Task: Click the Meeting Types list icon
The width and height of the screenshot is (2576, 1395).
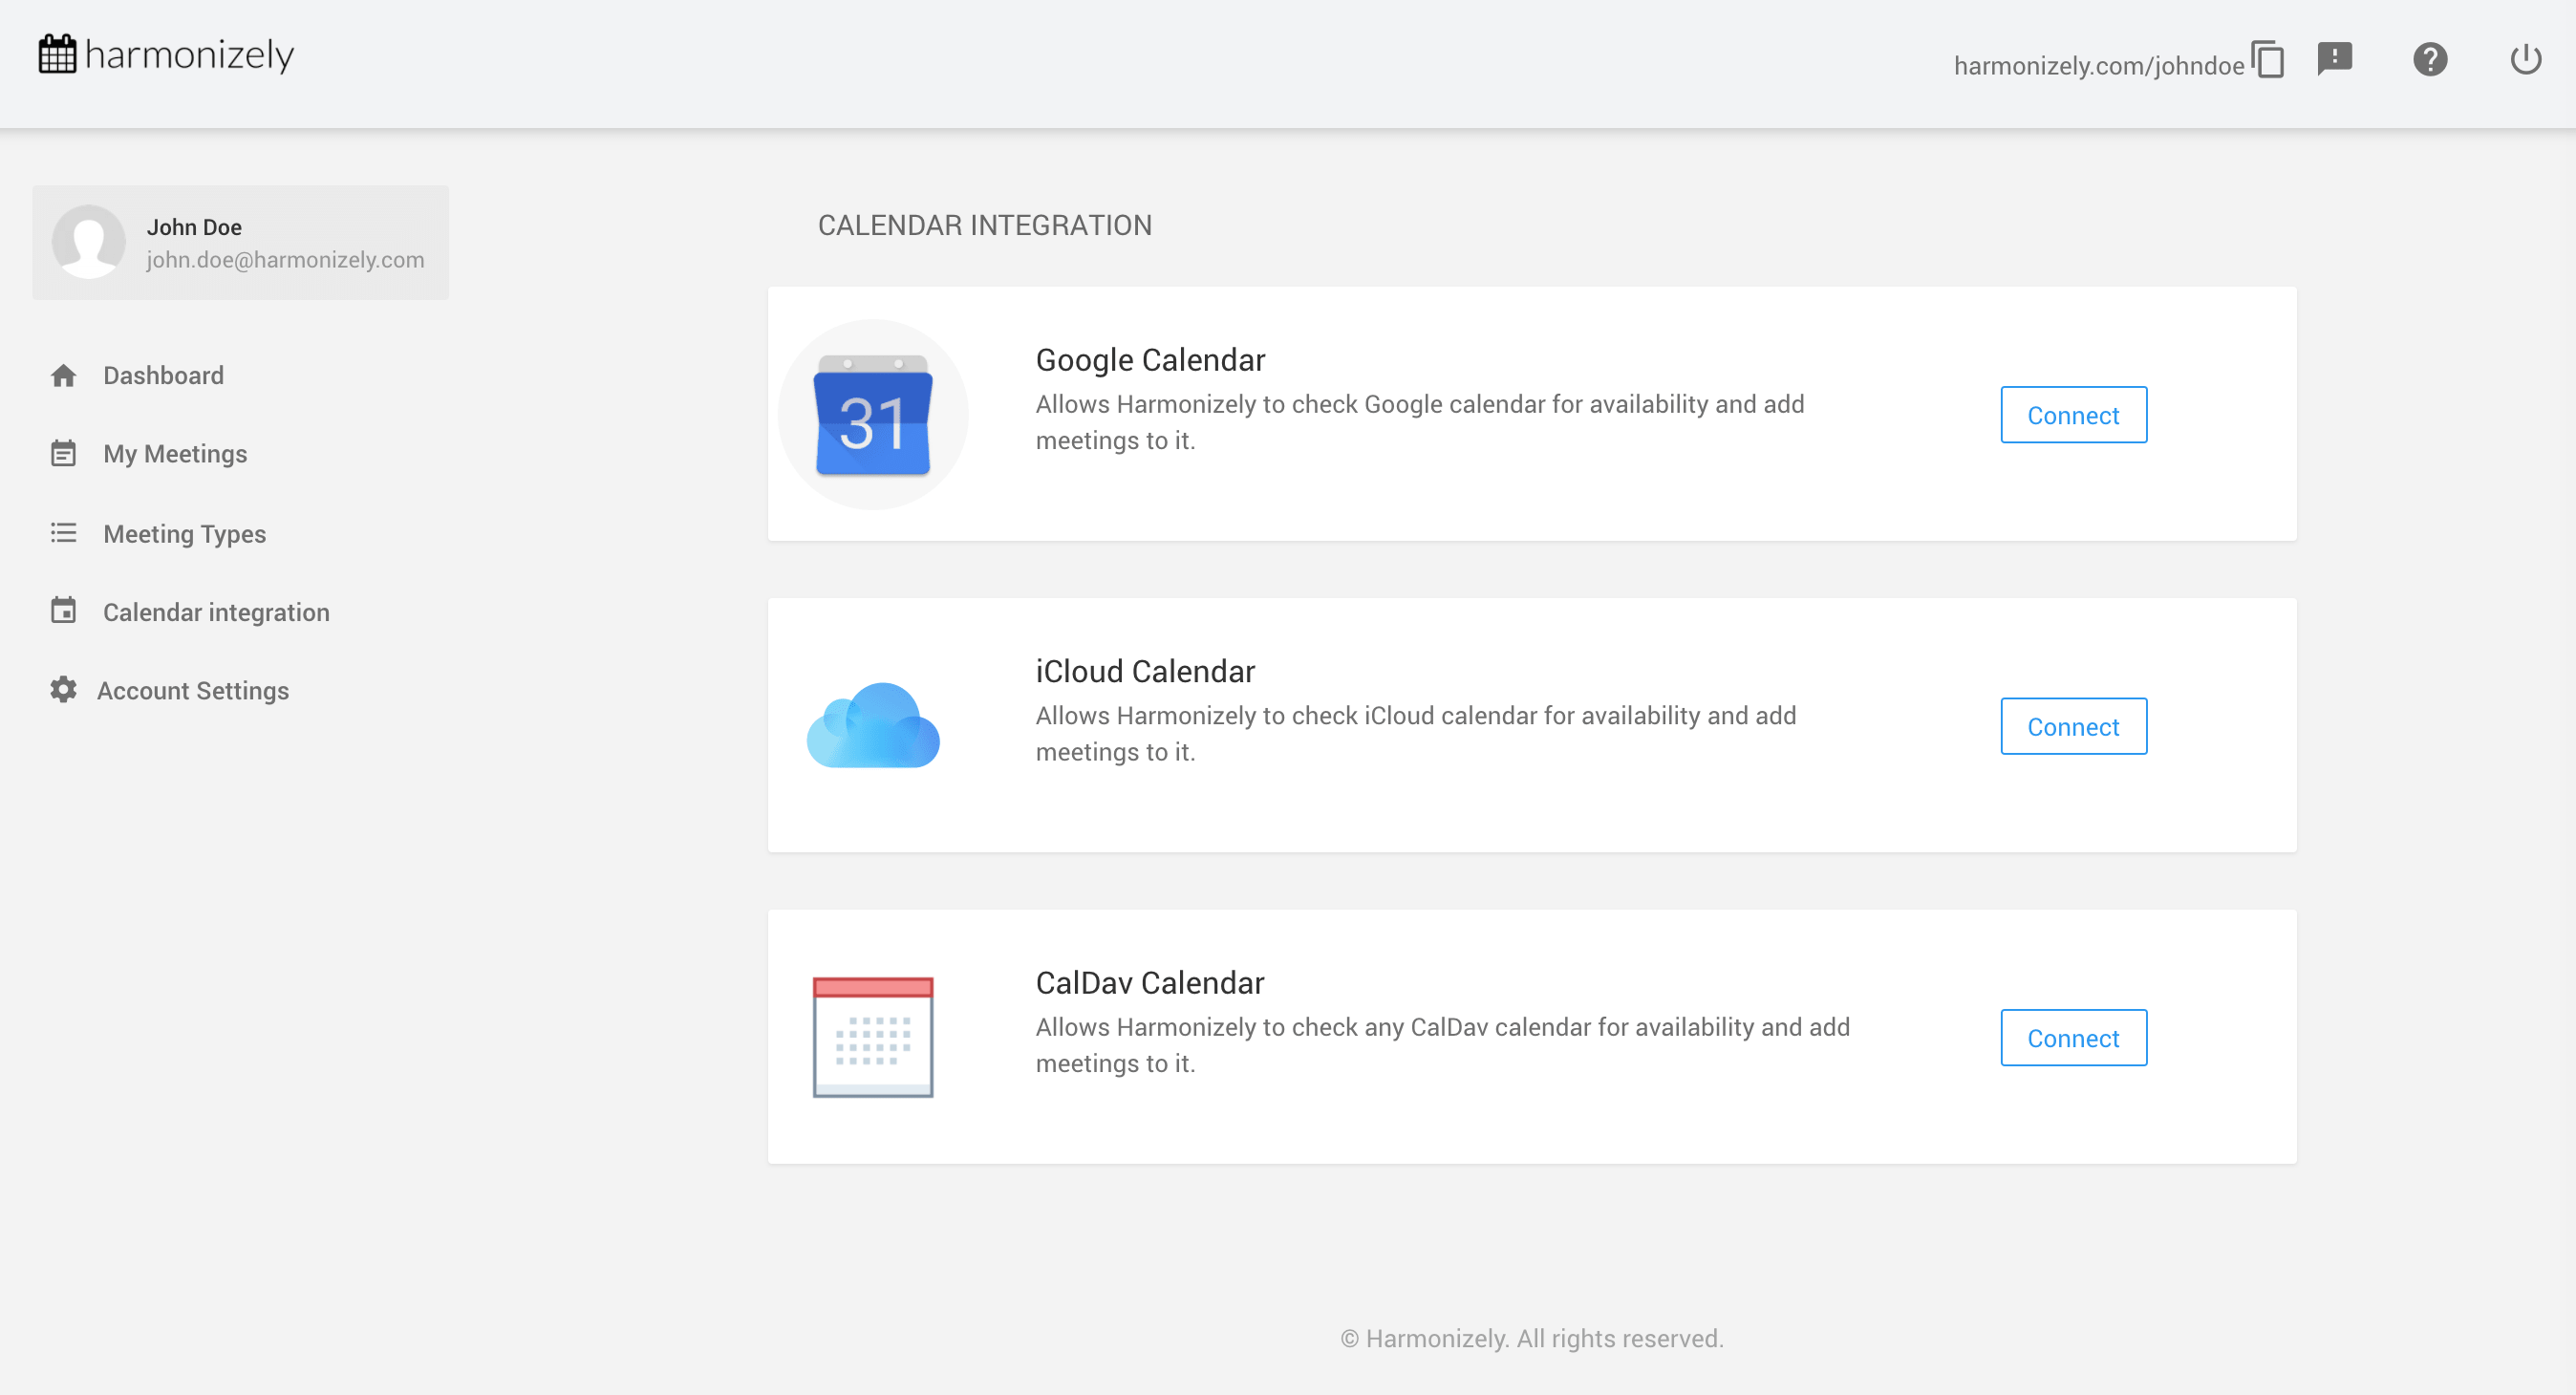Action: click(64, 533)
